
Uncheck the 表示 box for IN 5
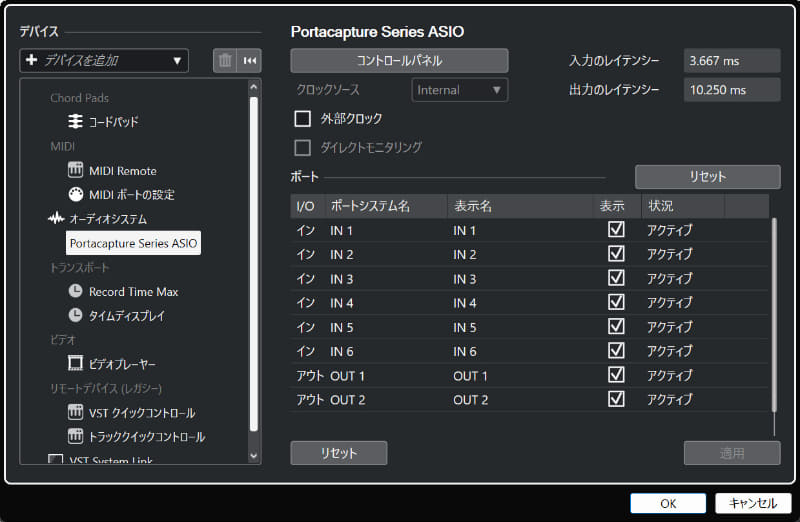616,326
